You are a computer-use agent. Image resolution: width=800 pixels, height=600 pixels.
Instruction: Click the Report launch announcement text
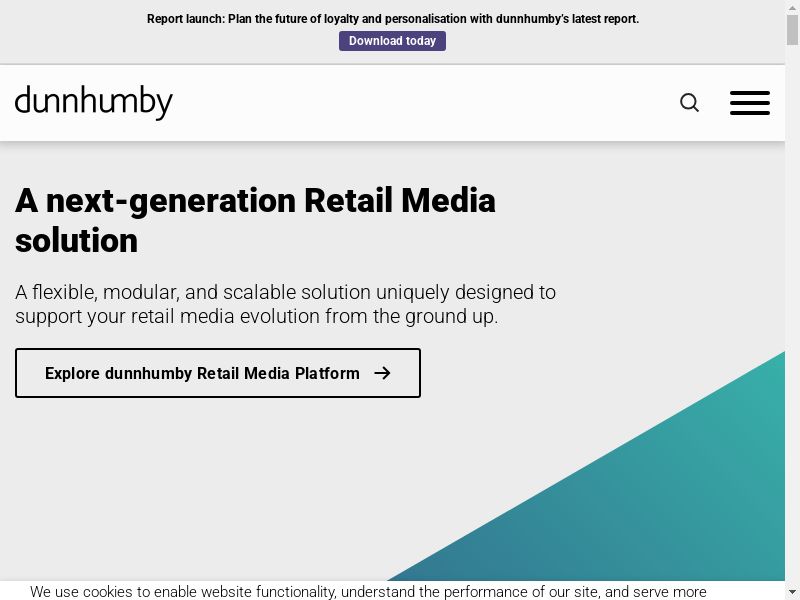[x=392, y=19]
